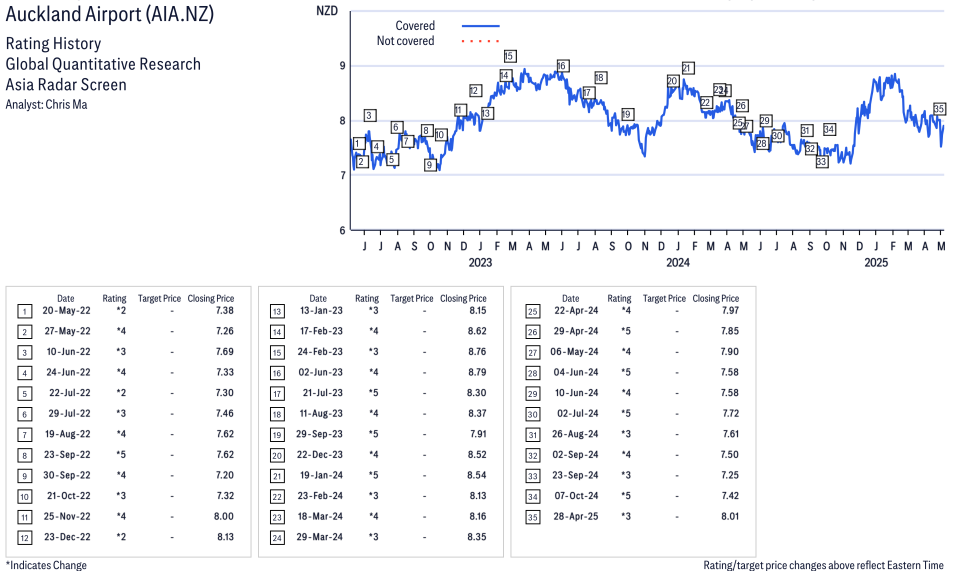Click the boxed number 25 beside 22-Apr-24
Viewport: 955px width, 571px height.
[532, 312]
